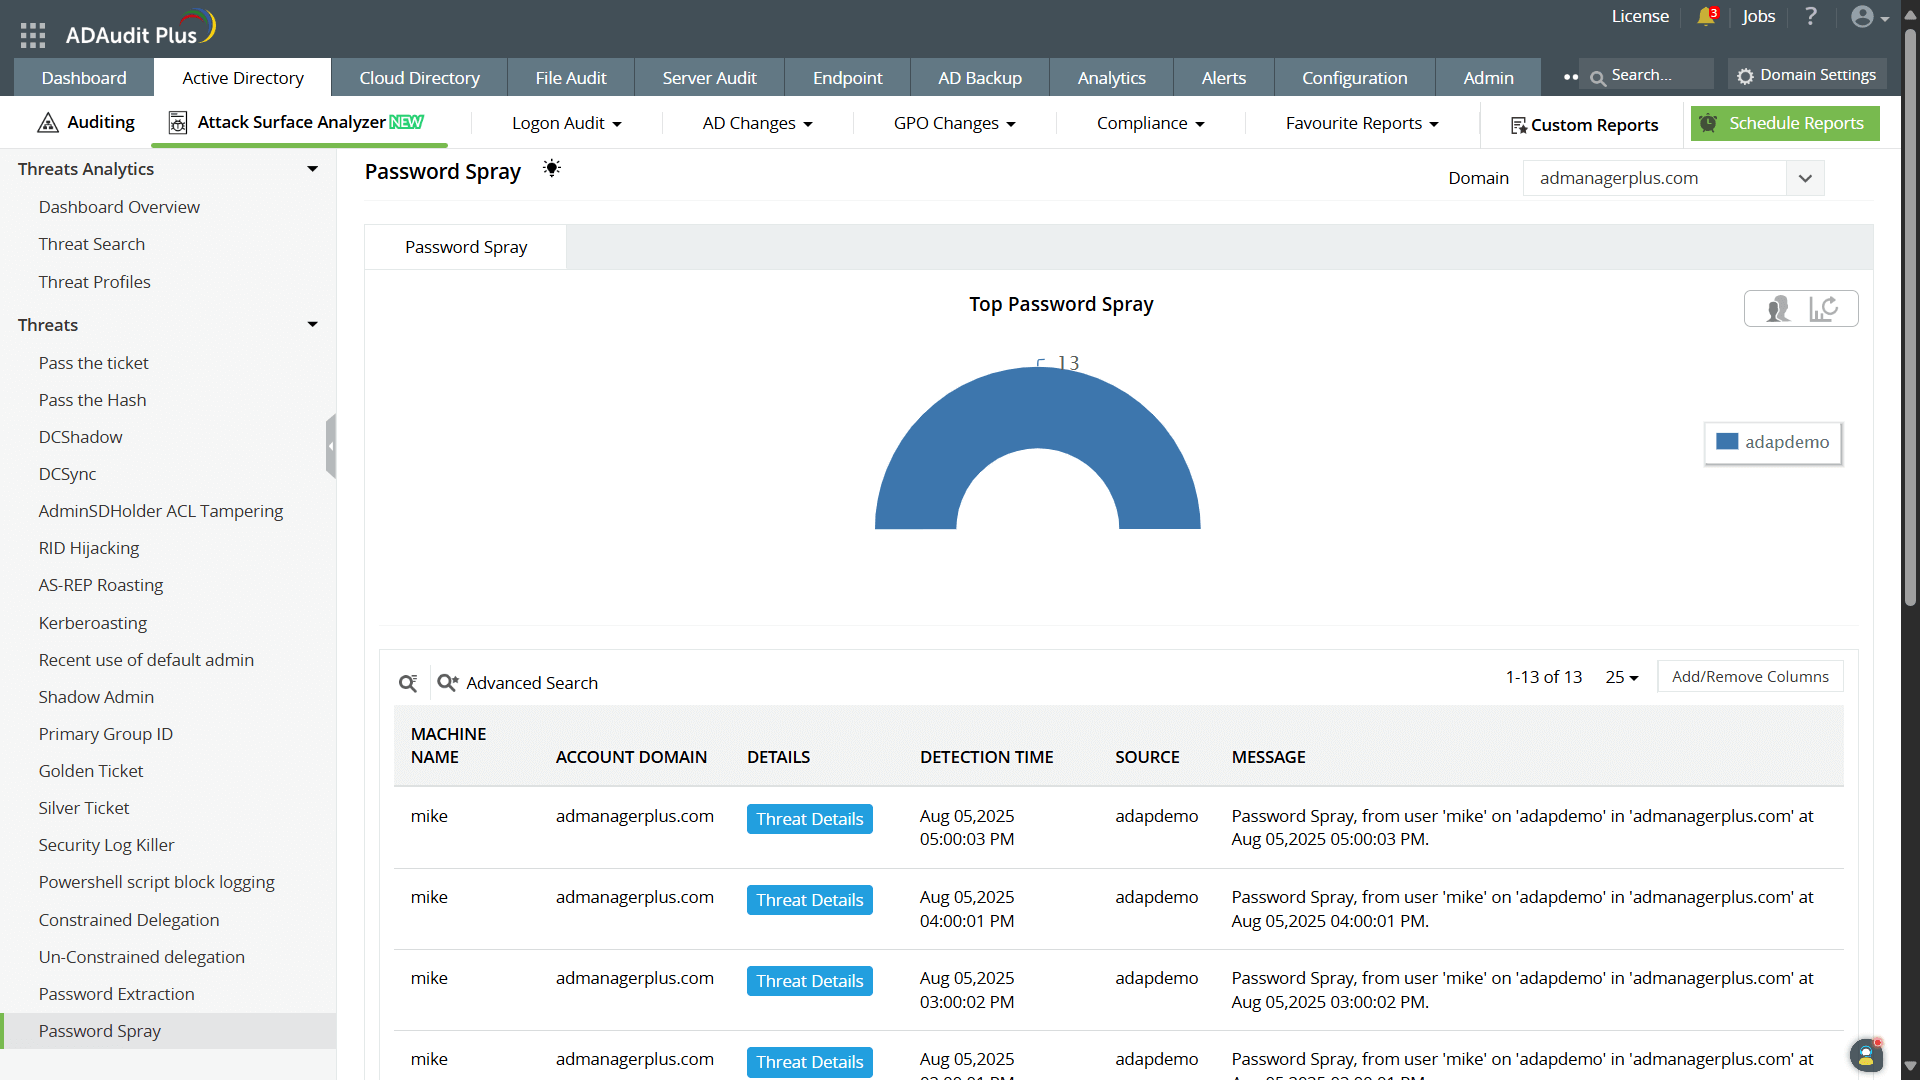Open the chat assistant icon at bottom right
Image resolution: width=1920 pixels, height=1080 pixels.
pyautogui.click(x=1865, y=1055)
